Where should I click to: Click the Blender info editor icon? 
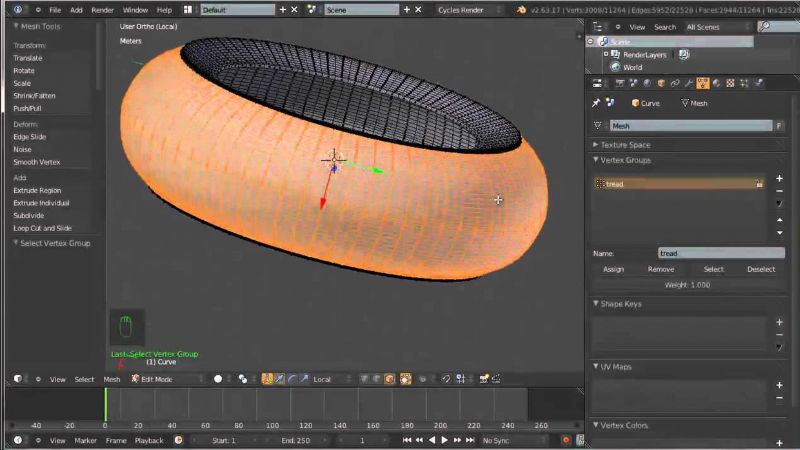[20, 9]
